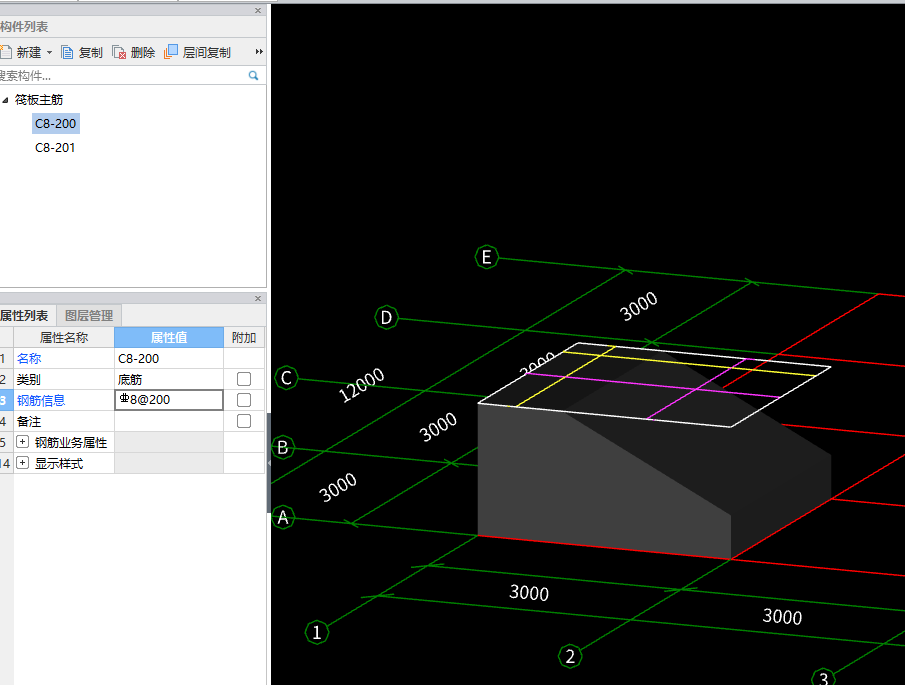
Task: Toggle the 钢筋信息 附加 checkbox
Action: click(244, 400)
